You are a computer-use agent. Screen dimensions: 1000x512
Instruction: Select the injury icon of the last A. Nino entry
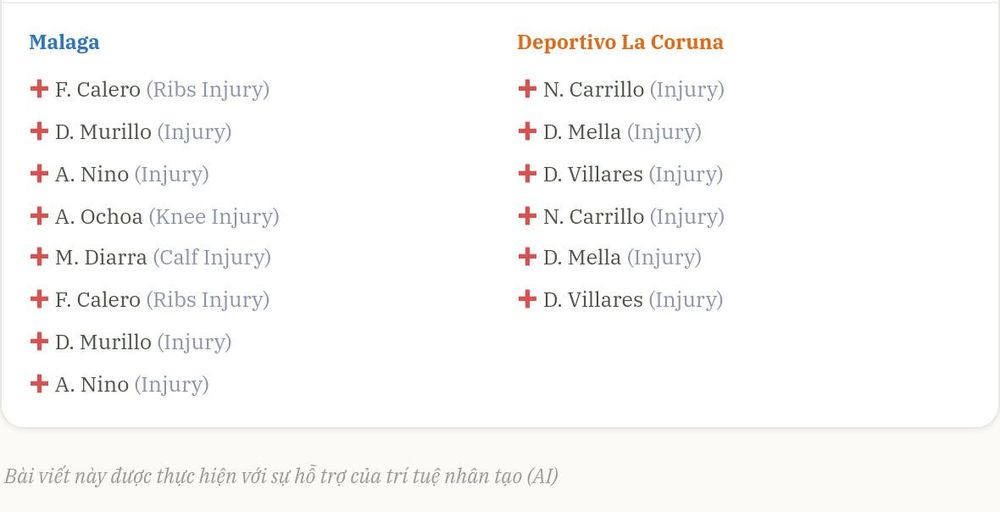click(x=39, y=384)
